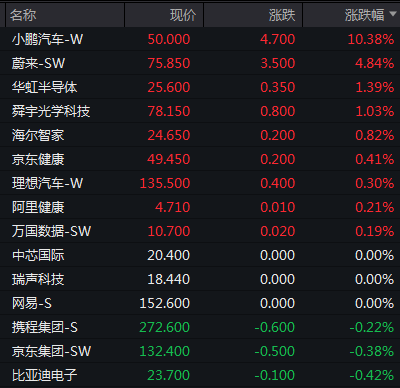
Task: Select the stock 瑞声科技
Action: [38, 279]
